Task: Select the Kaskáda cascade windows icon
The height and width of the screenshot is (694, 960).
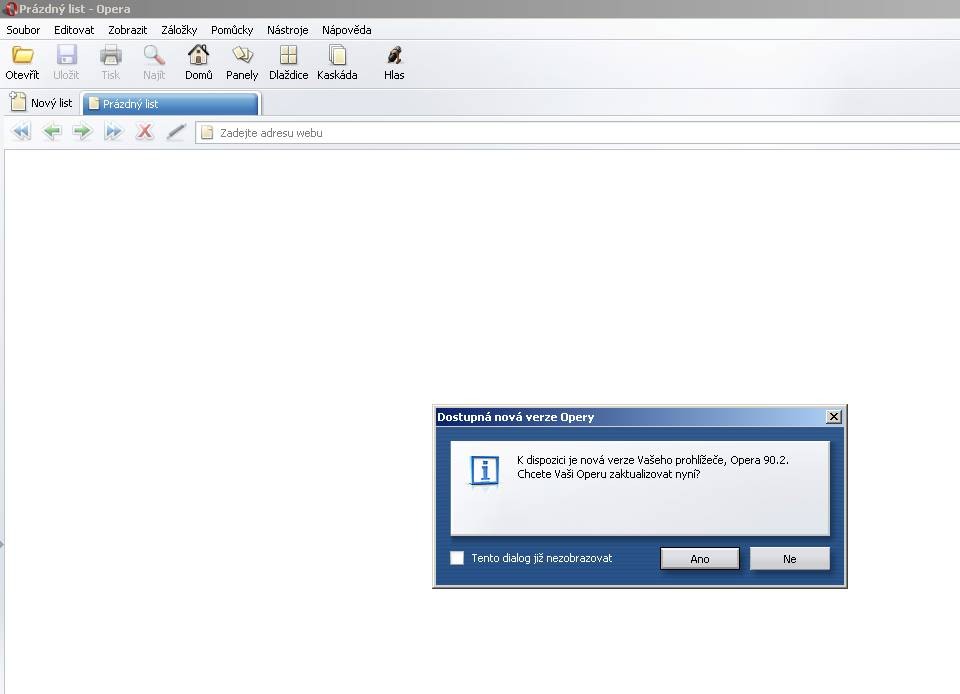Action: (x=337, y=56)
